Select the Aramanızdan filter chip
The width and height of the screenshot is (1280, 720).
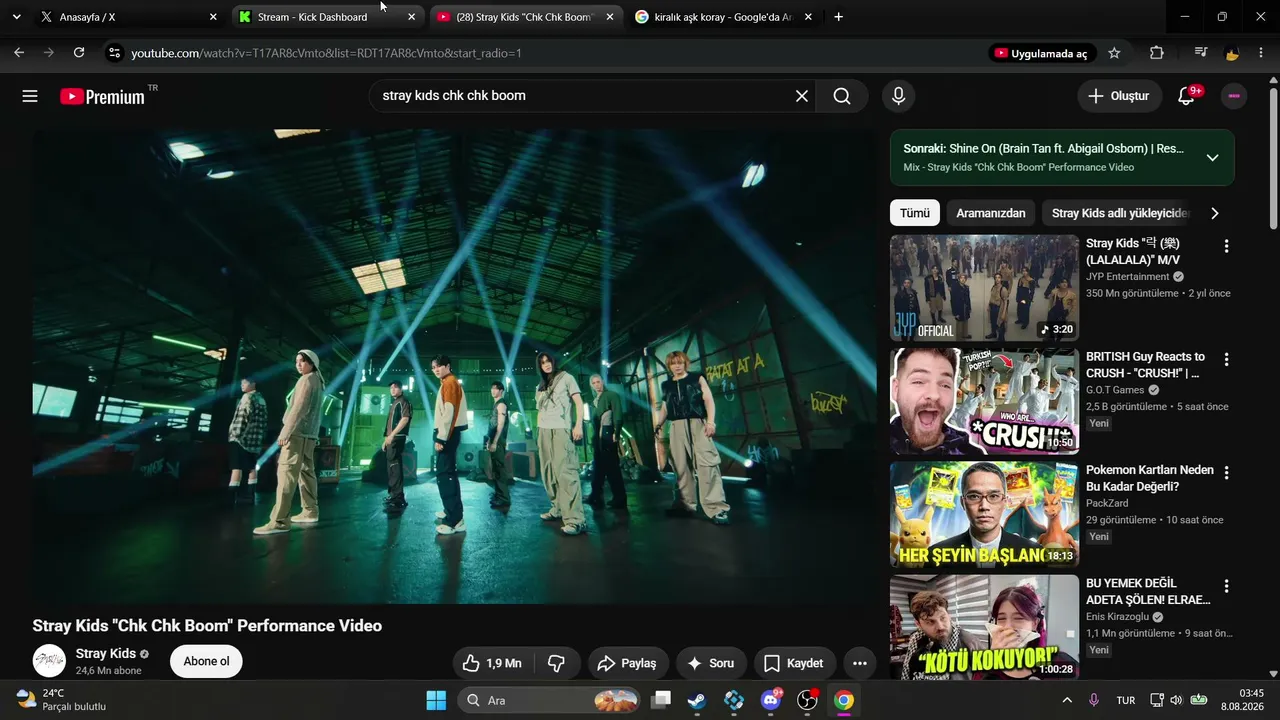tap(991, 213)
